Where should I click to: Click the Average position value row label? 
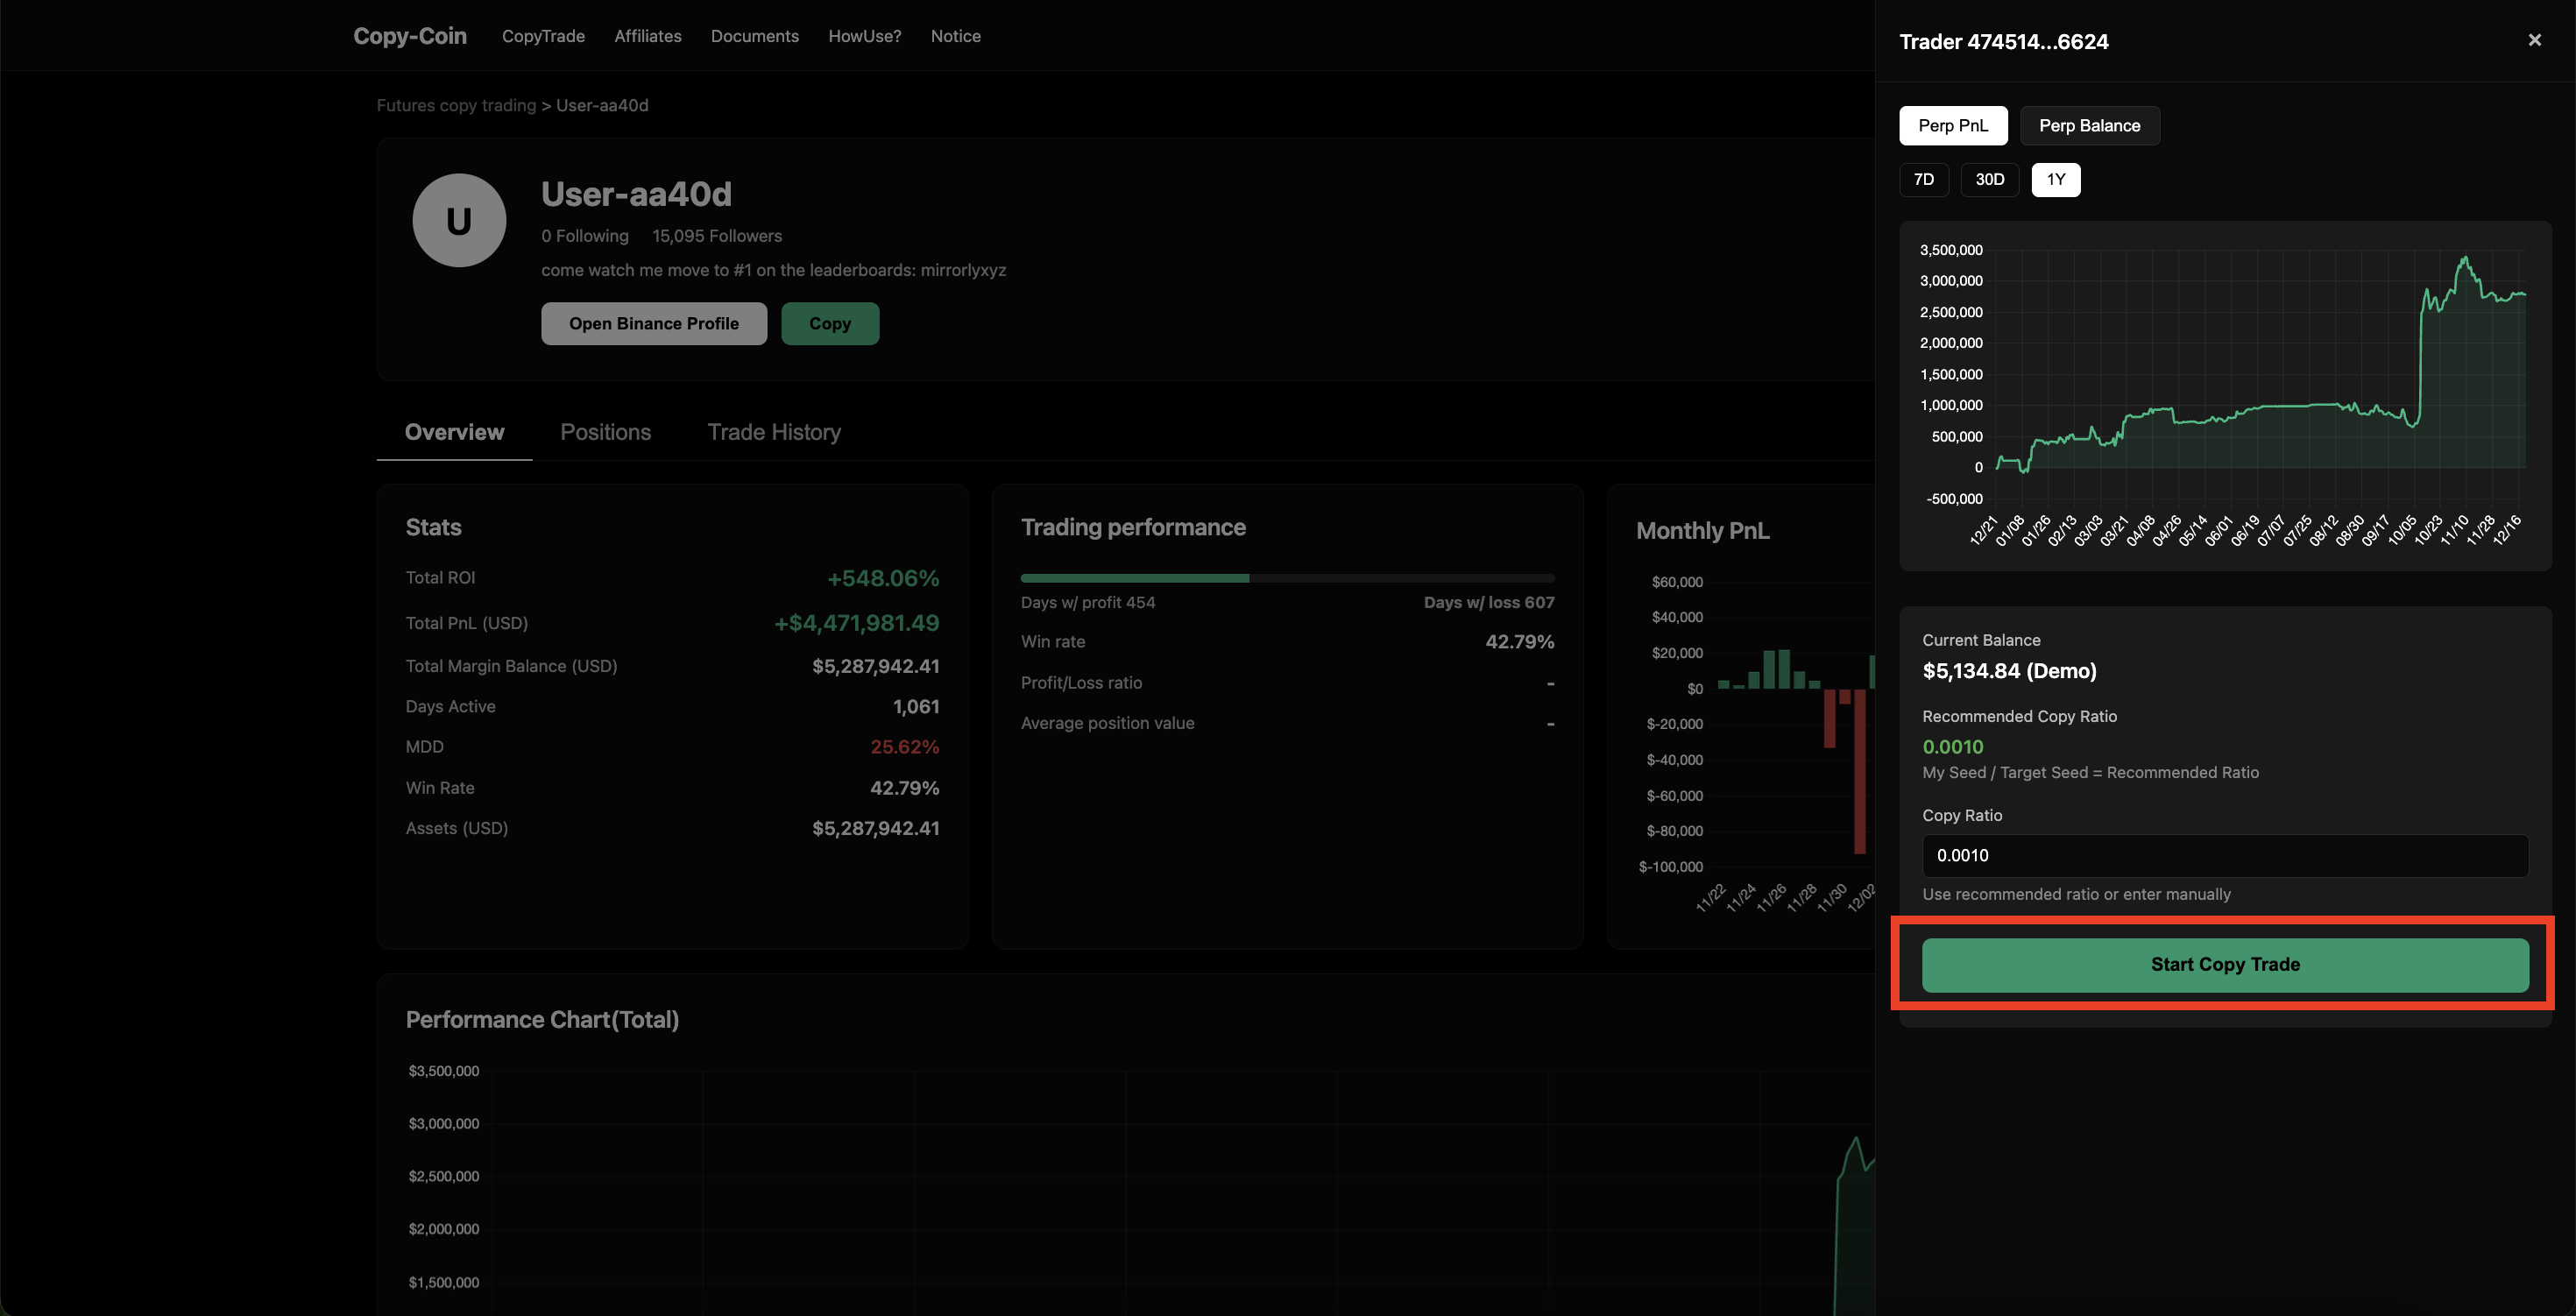point(1107,723)
